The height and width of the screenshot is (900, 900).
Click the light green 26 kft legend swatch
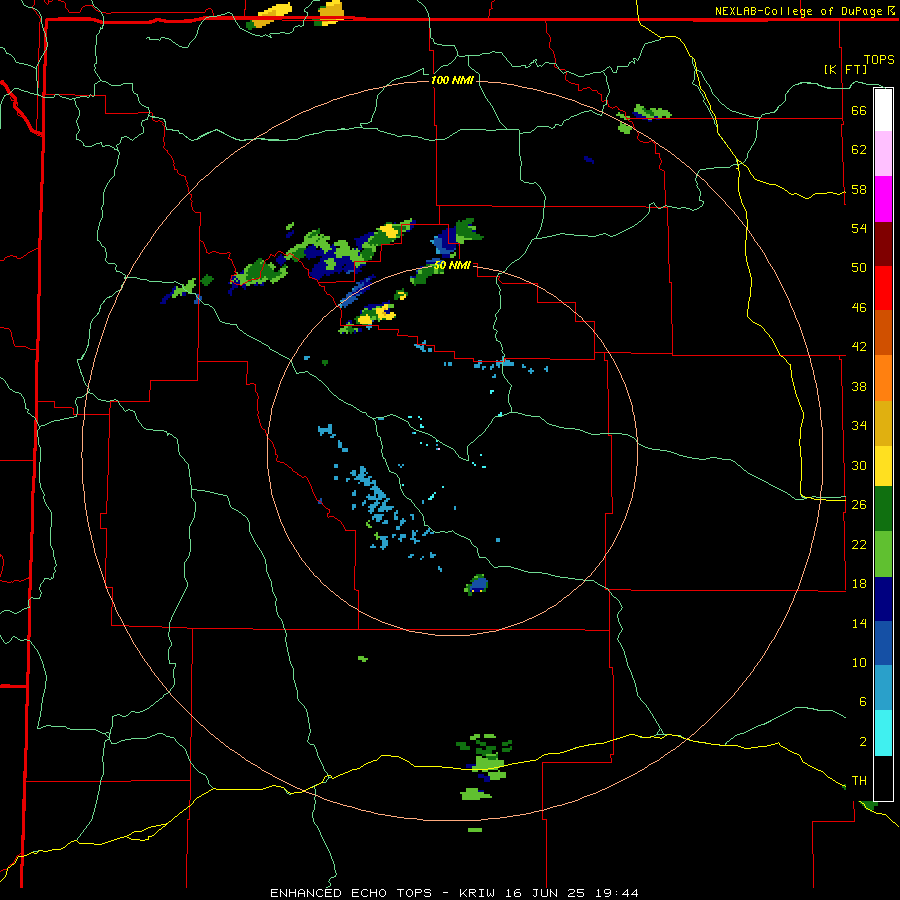[883, 554]
